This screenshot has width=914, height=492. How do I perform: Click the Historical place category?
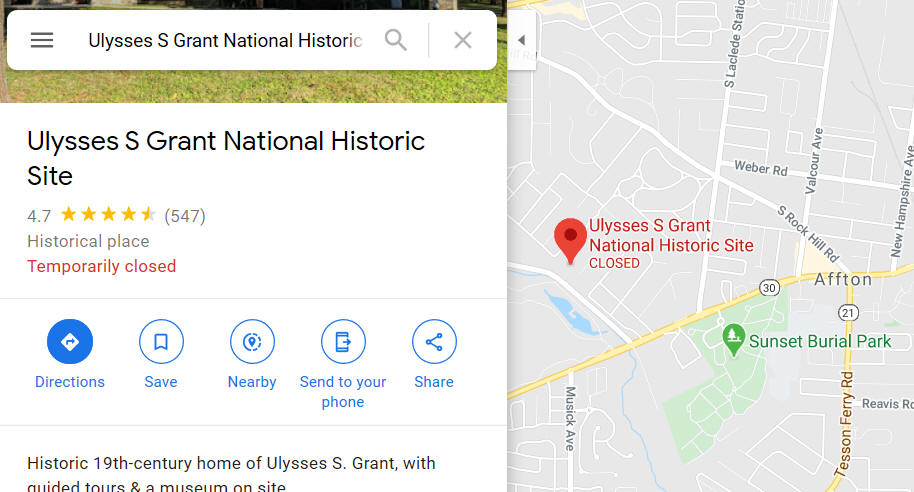pyautogui.click(x=88, y=241)
